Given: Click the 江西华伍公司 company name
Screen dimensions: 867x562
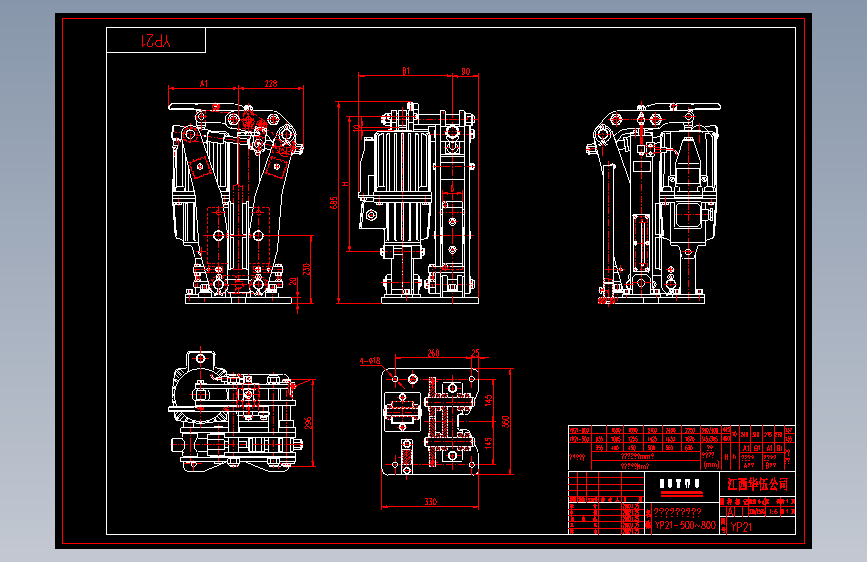Looking at the screenshot, I should point(758,485).
